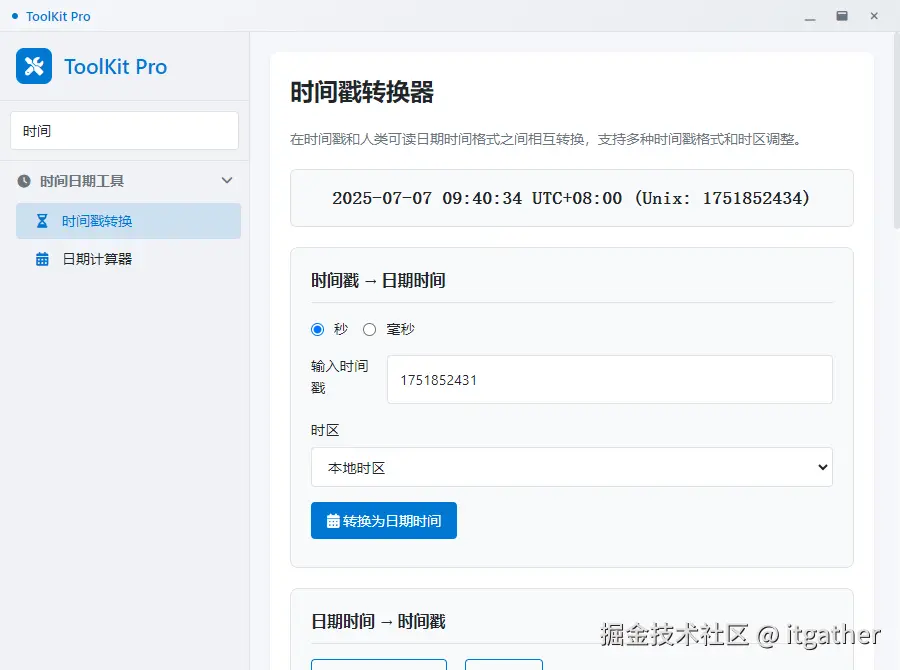
Task: Click the ToolKit Pro title bar text
Action: tap(59, 17)
